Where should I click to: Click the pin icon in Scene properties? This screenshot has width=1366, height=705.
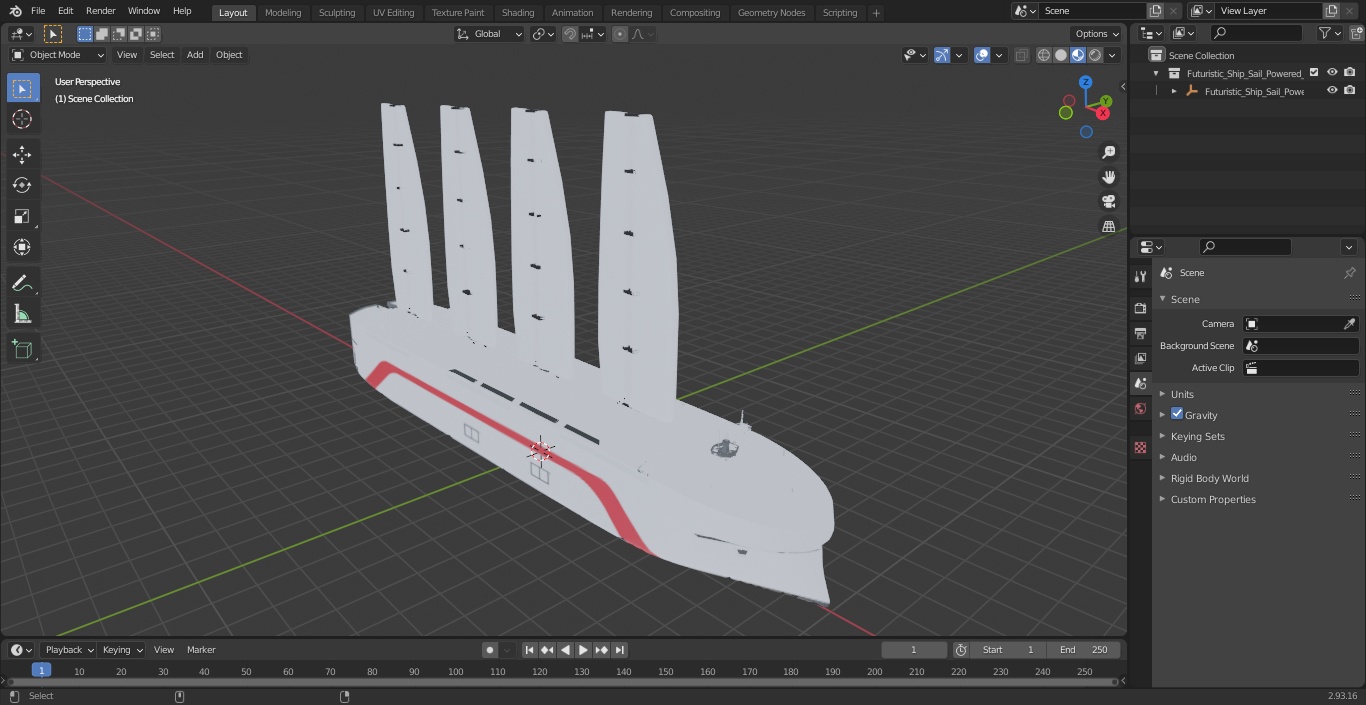pyautogui.click(x=1349, y=273)
